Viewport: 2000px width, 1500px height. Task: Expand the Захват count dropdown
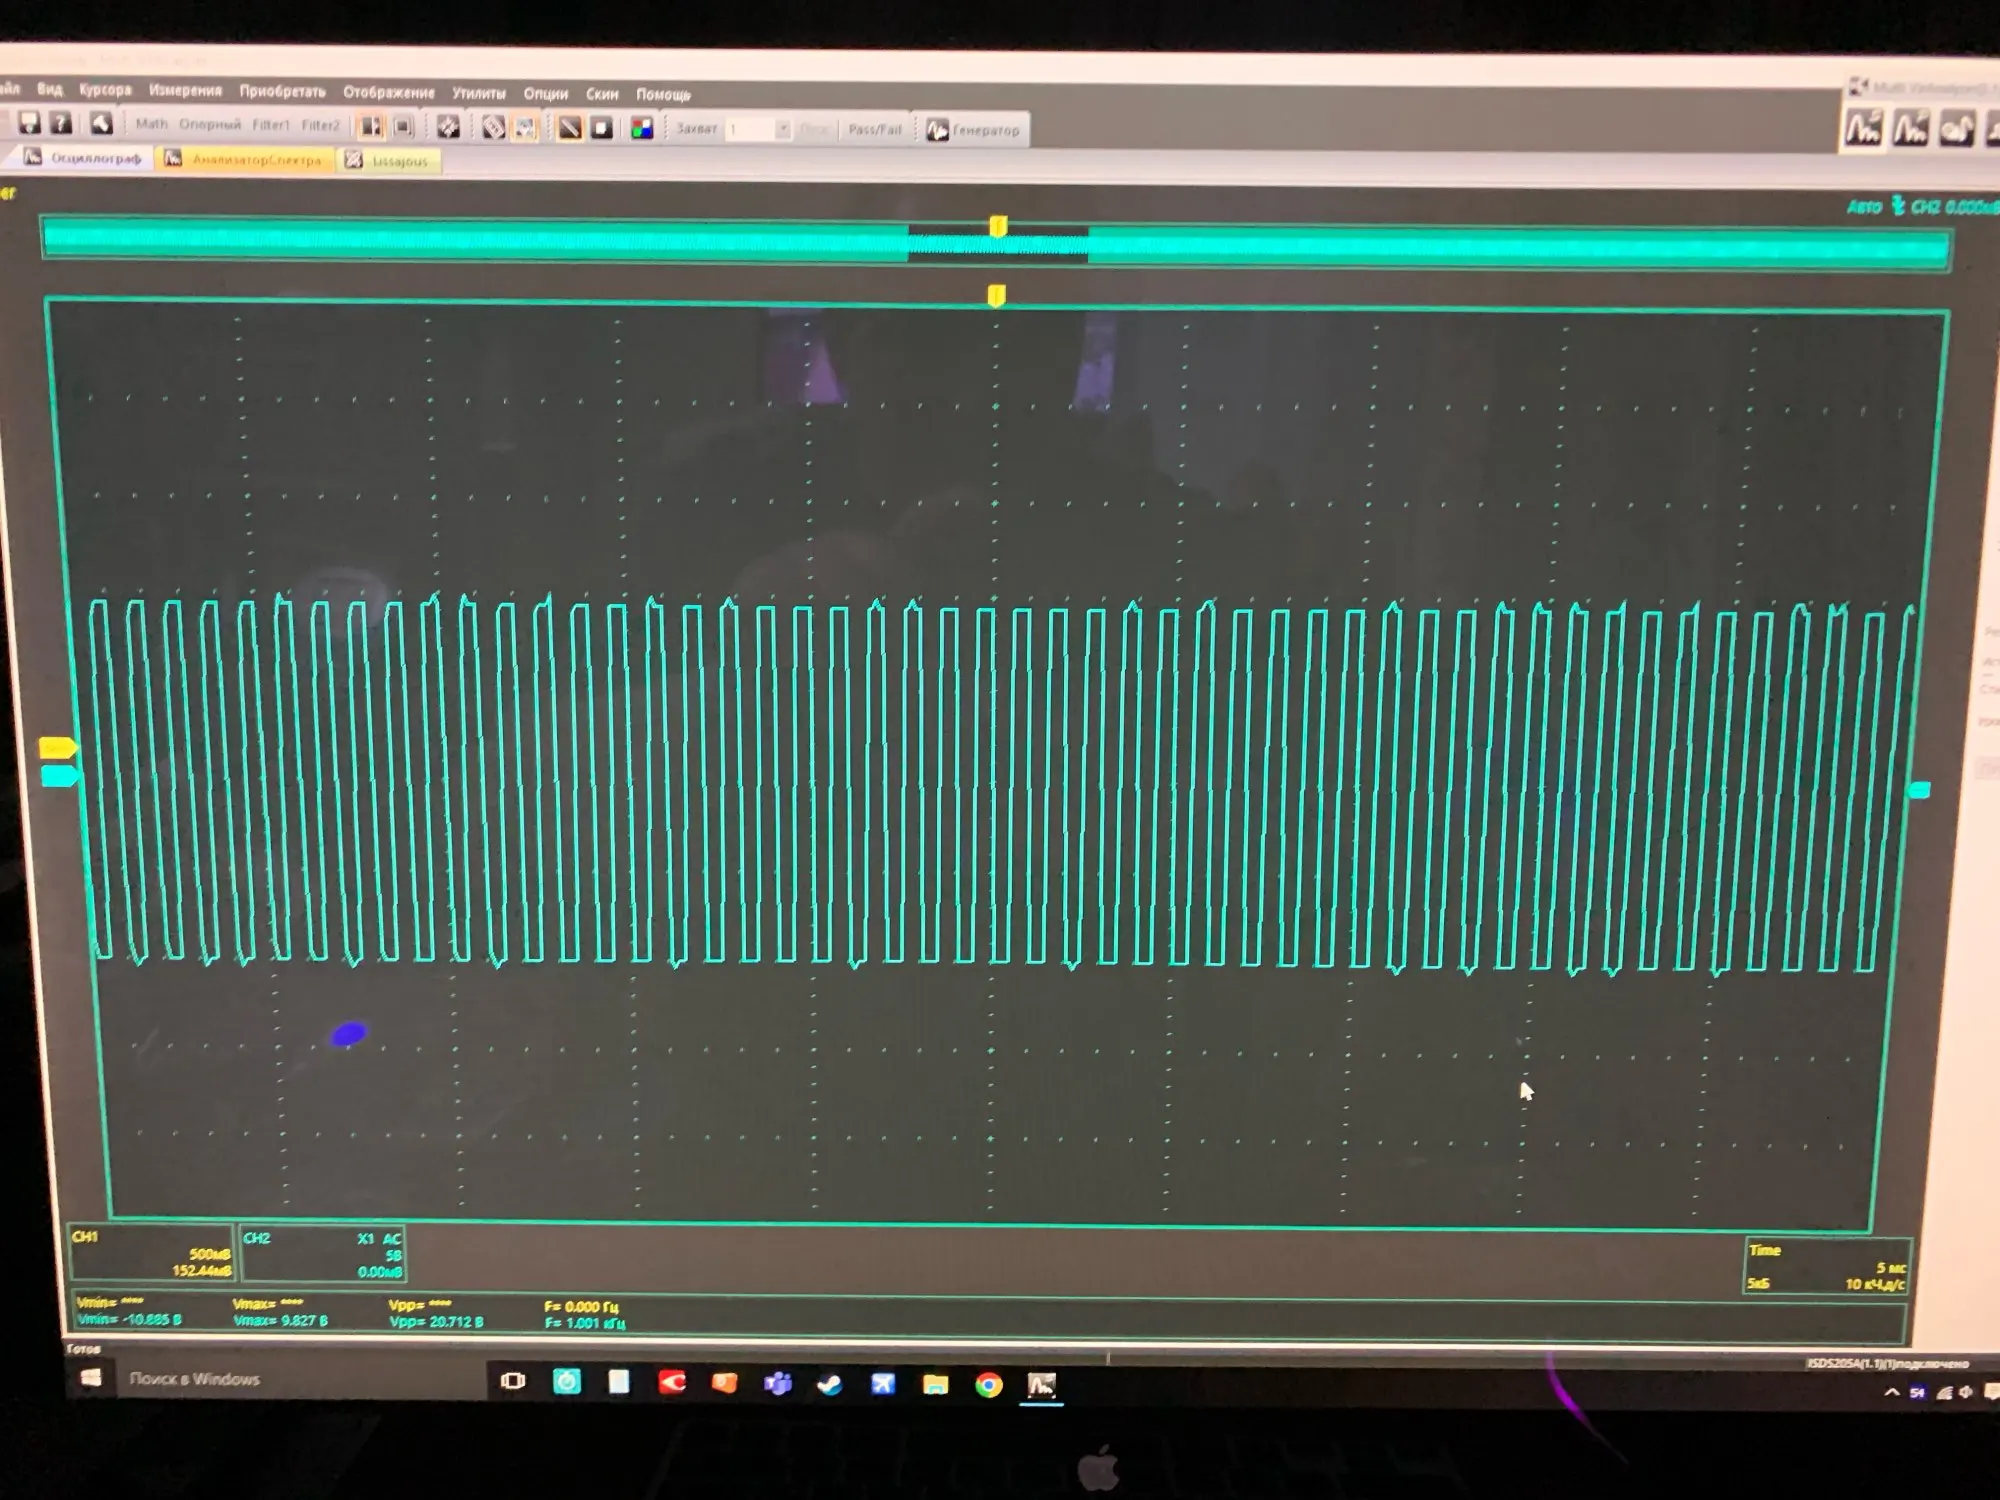tap(782, 129)
